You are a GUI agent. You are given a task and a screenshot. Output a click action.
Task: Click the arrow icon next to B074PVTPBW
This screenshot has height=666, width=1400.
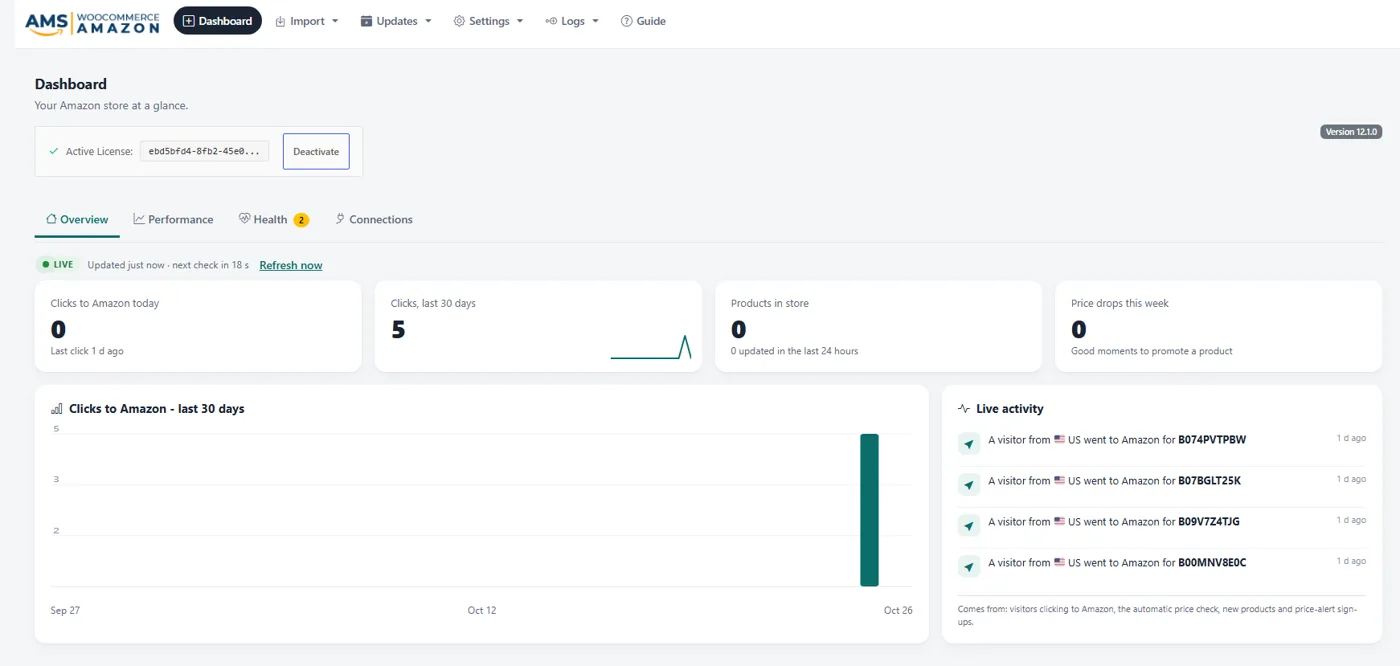(969, 444)
